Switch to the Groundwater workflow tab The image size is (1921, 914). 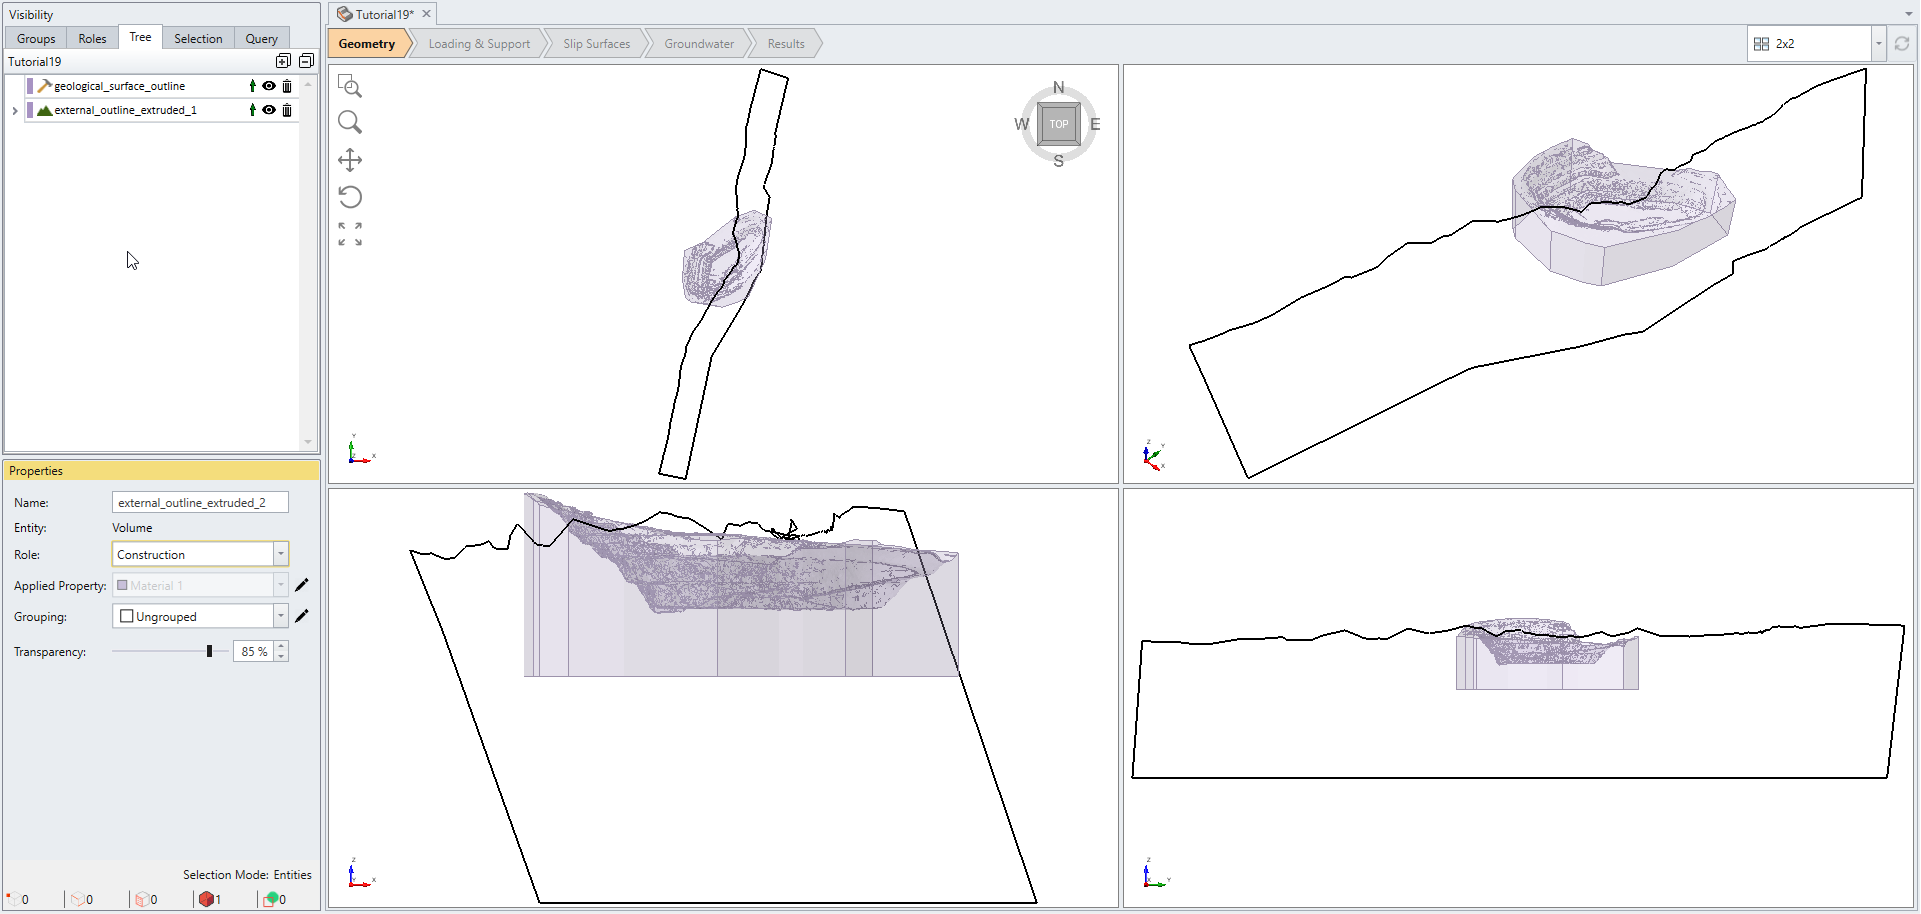click(699, 43)
